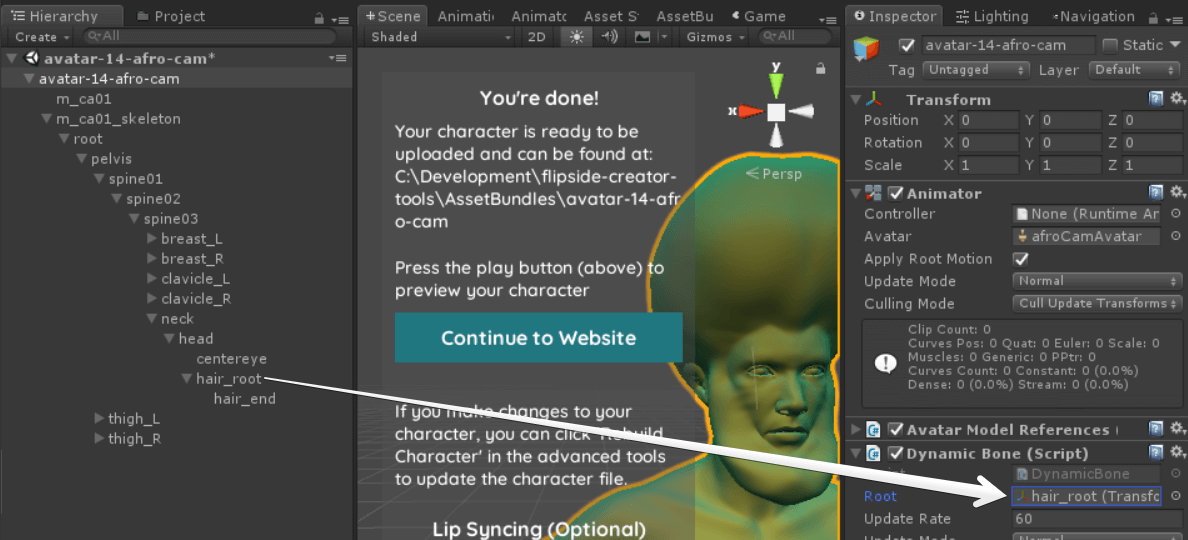Click the GameObject name field
Image resolution: width=1188 pixels, height=540 pixels.
coord(1008,45)
